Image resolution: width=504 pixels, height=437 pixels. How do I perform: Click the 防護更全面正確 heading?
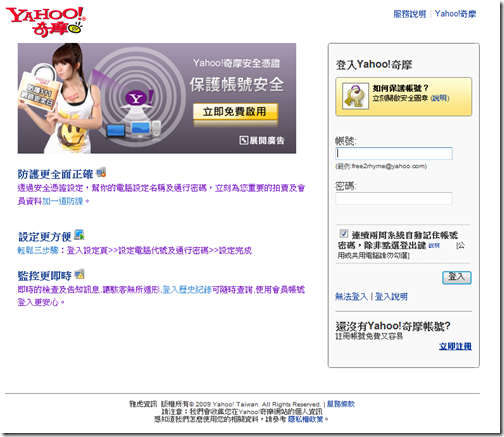55,174
